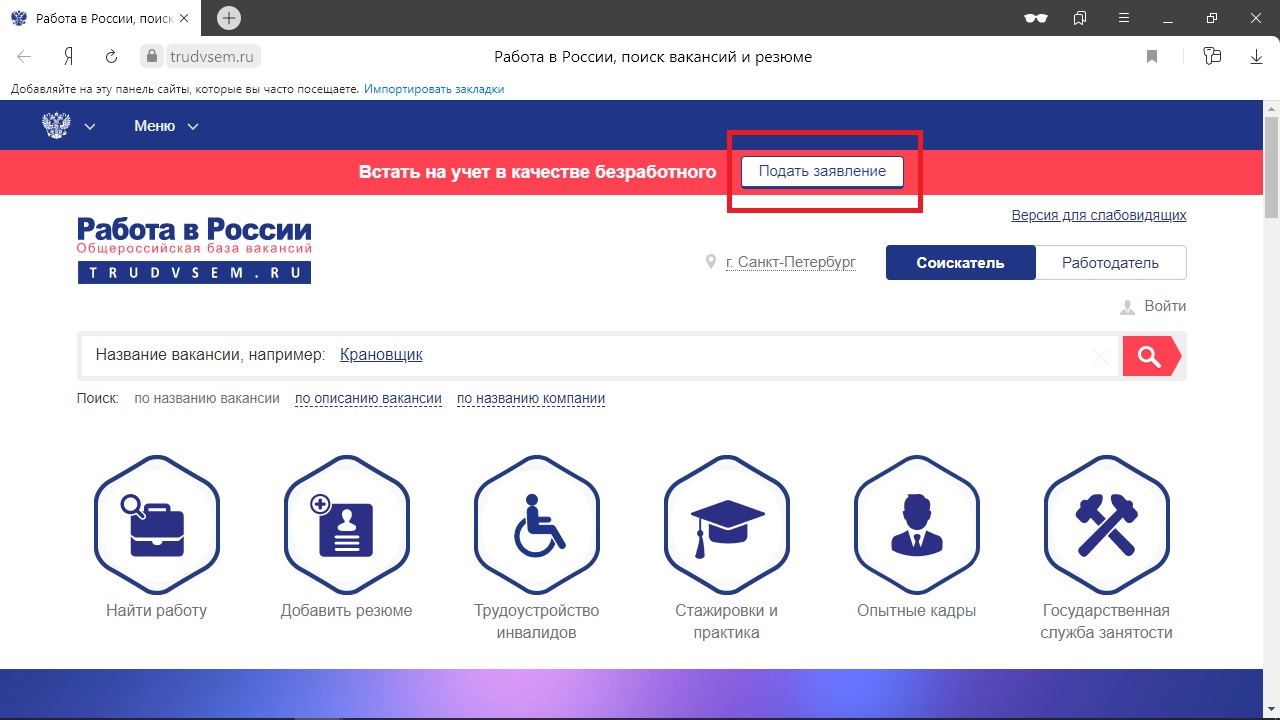The image size is (1280, 720).
Task: Clear search field with X icon
Action: (1100, 356)
